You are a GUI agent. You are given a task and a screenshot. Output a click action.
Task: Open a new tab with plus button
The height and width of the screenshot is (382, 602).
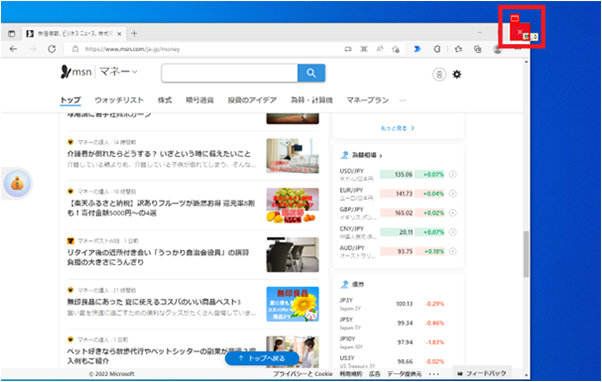134,33
